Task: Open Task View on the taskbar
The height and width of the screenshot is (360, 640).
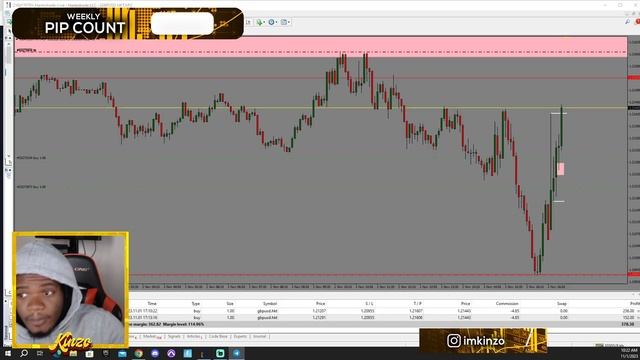Action: tap(40, 353)
